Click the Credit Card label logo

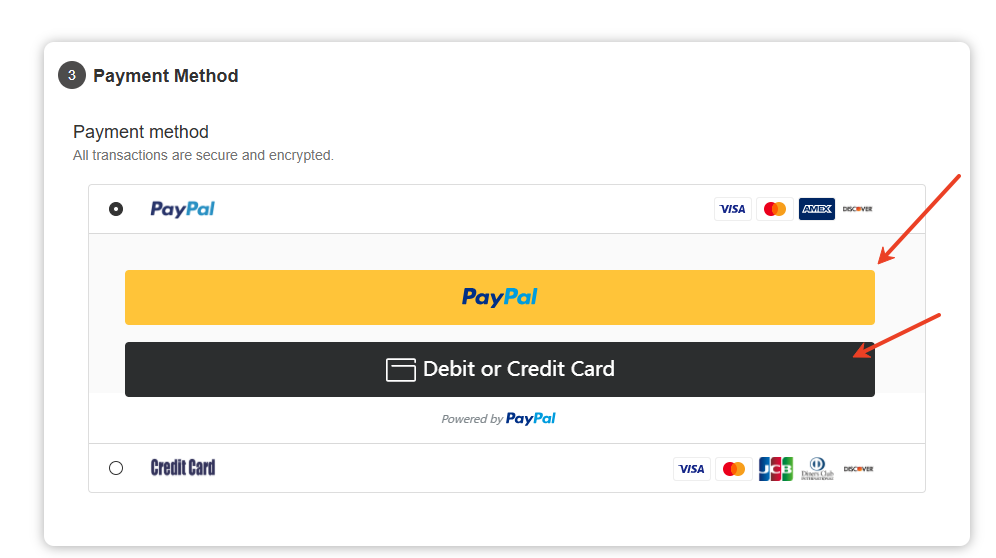coord(183,467)
